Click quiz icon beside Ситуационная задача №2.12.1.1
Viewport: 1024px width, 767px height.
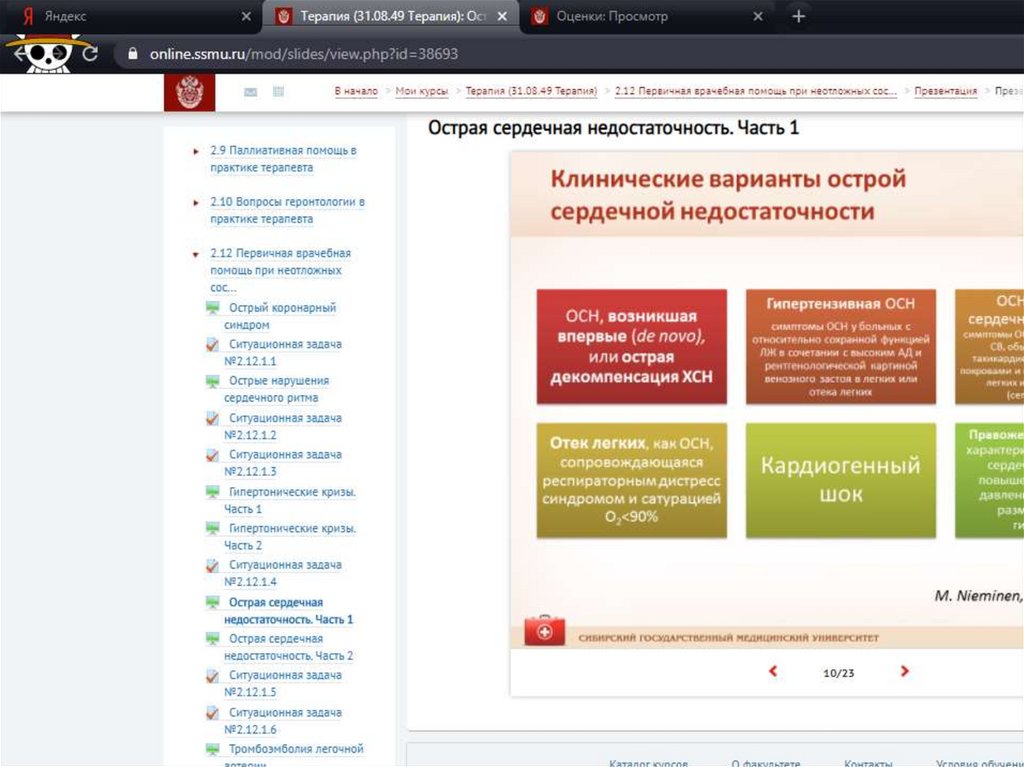click(x=213, y=344)
